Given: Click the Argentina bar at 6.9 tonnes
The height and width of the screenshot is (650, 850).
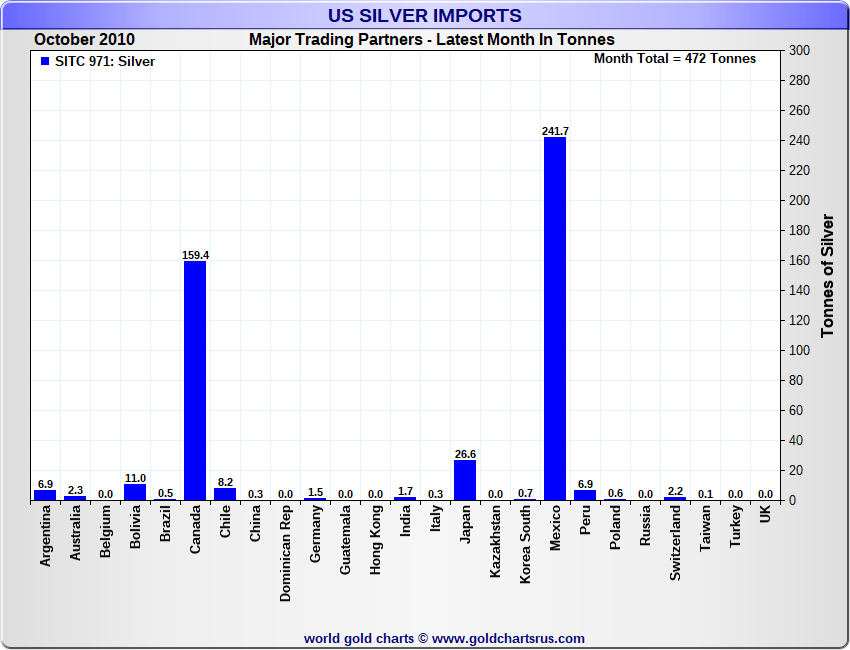Looking at the screenshot, I should [x=45, y=495].
